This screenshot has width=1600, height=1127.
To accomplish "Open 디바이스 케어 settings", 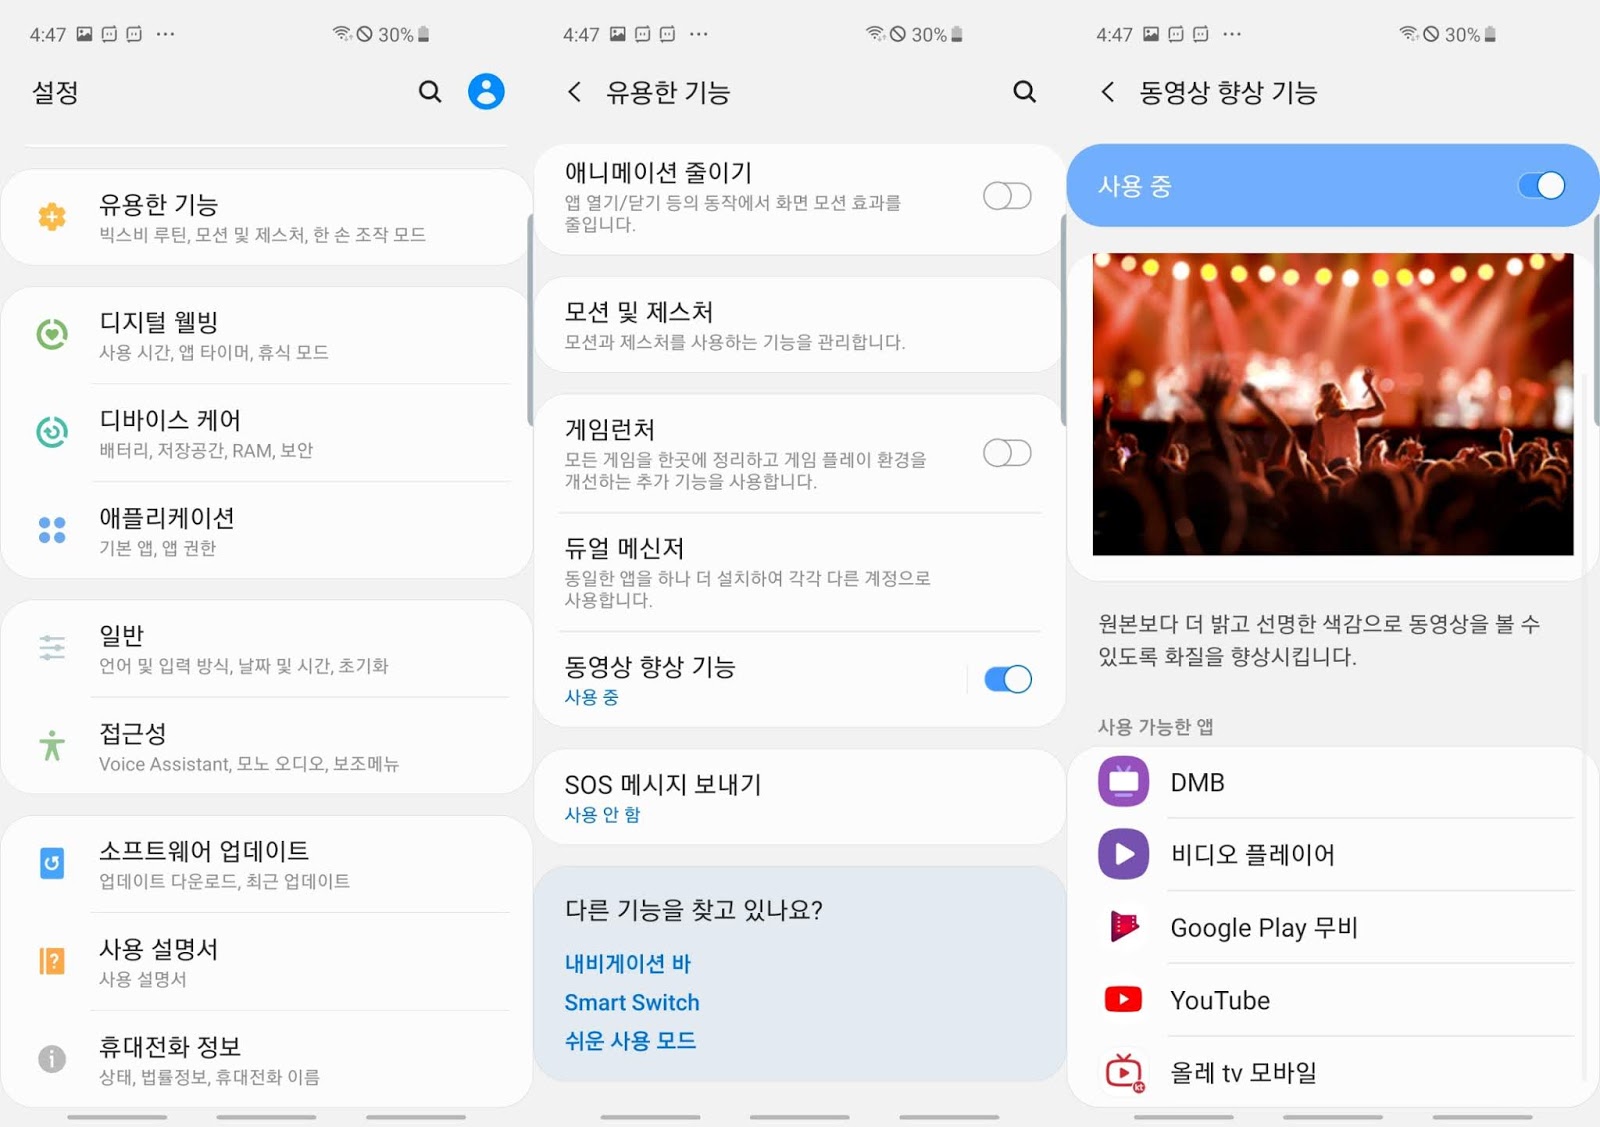I will coord(266,433).
